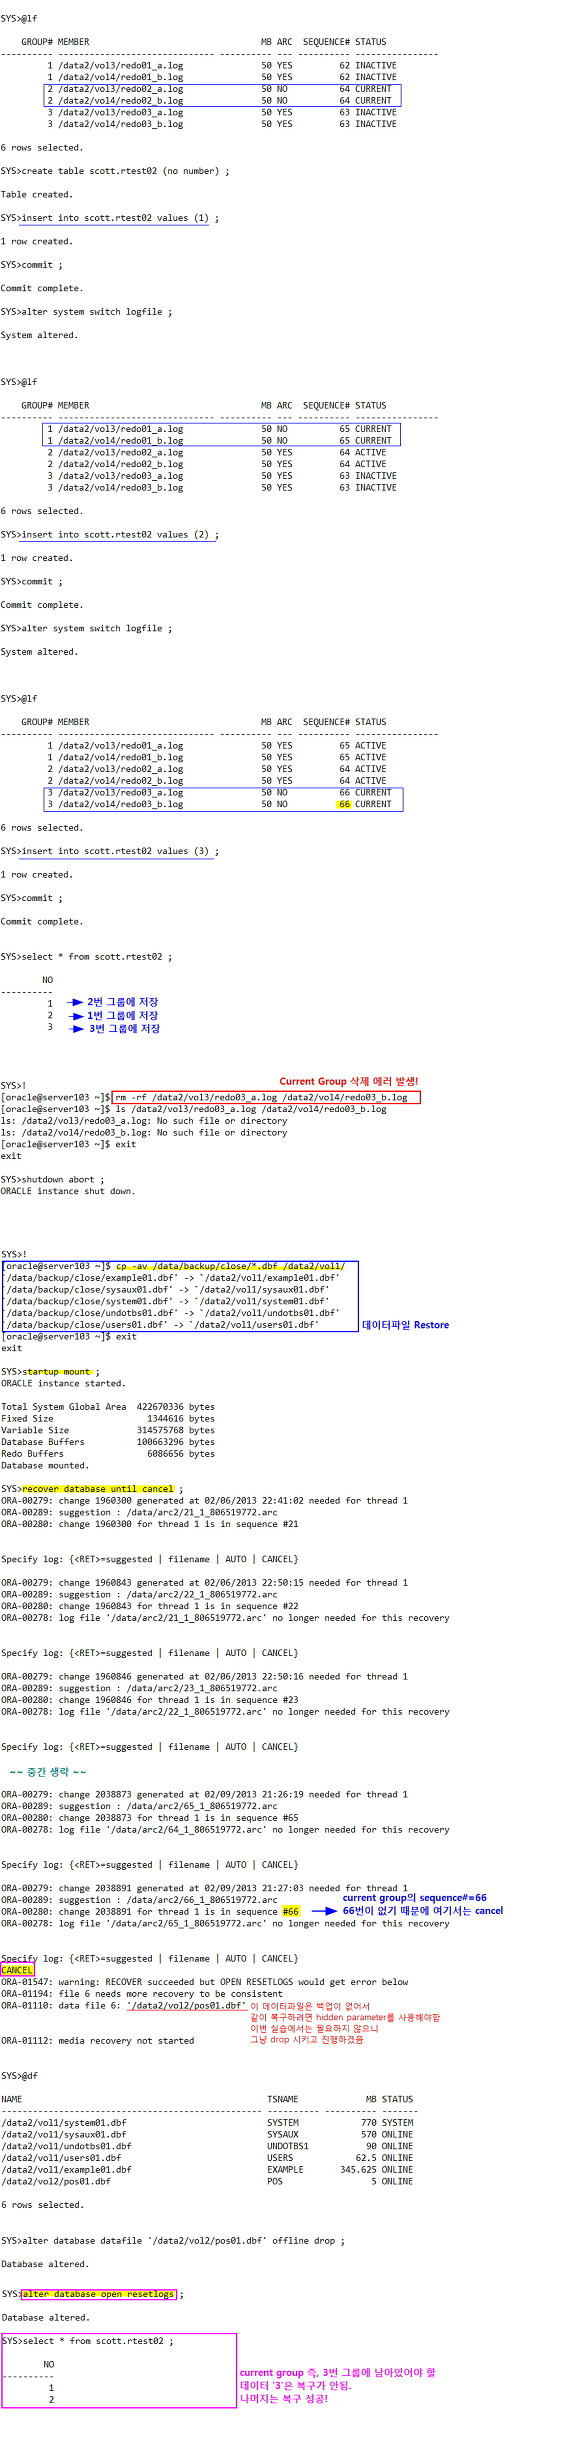580x2458 pixels.
Task: Click 'EXAMPLE' tablespace name in df table
Action: (x=285, y=2172)
